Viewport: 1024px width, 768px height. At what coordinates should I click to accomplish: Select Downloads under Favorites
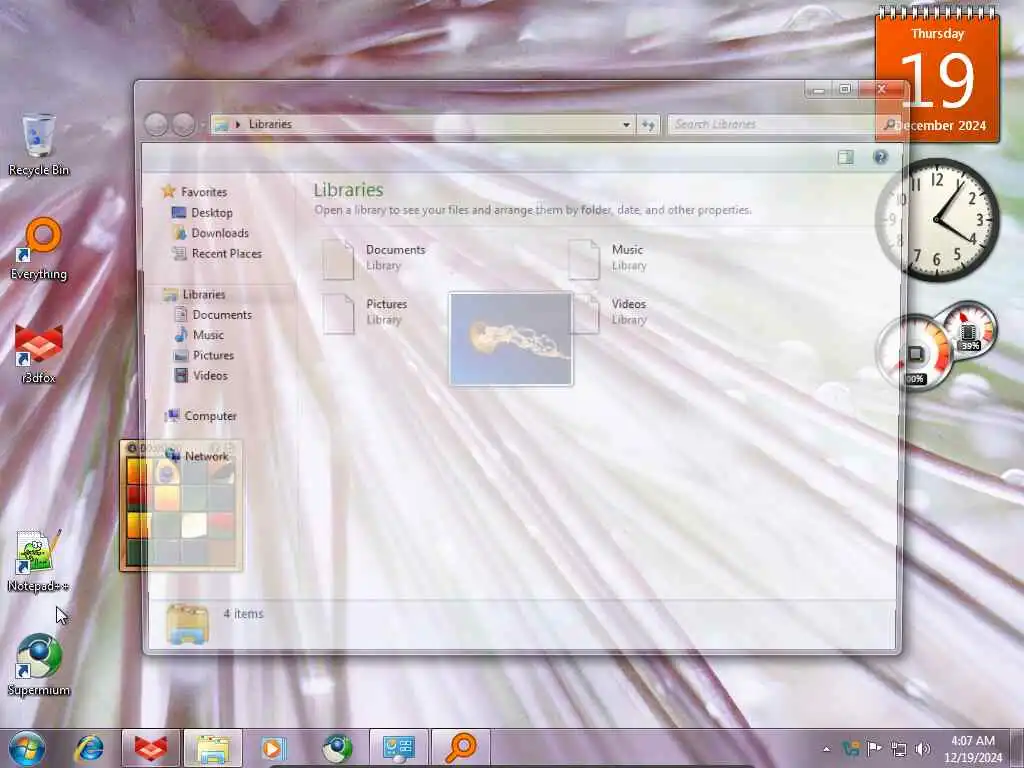point(219,233)
